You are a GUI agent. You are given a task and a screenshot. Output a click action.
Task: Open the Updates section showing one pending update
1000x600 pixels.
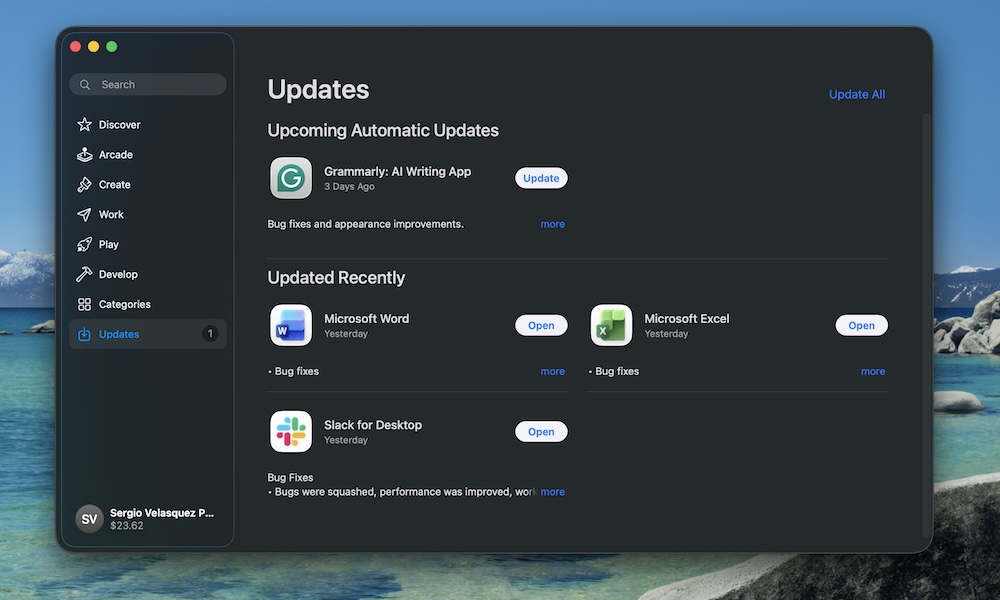pyautogui.click(x=117, y=334)
